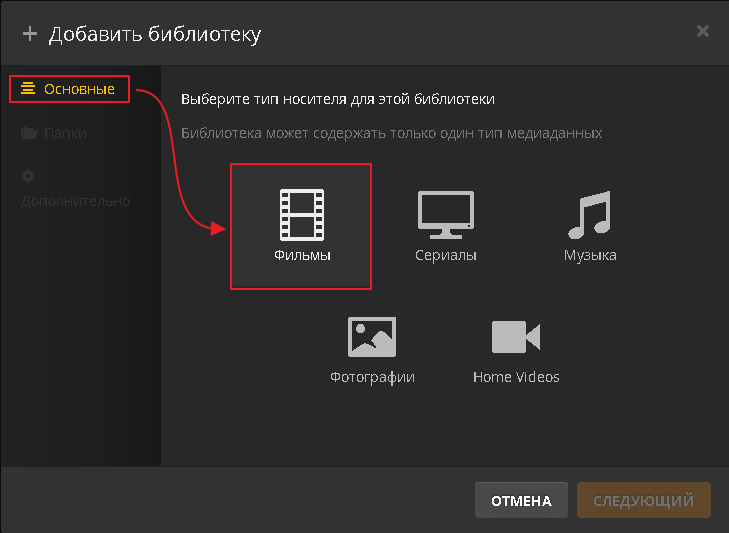Select the Фильмы film strip icon

[302, 214]
